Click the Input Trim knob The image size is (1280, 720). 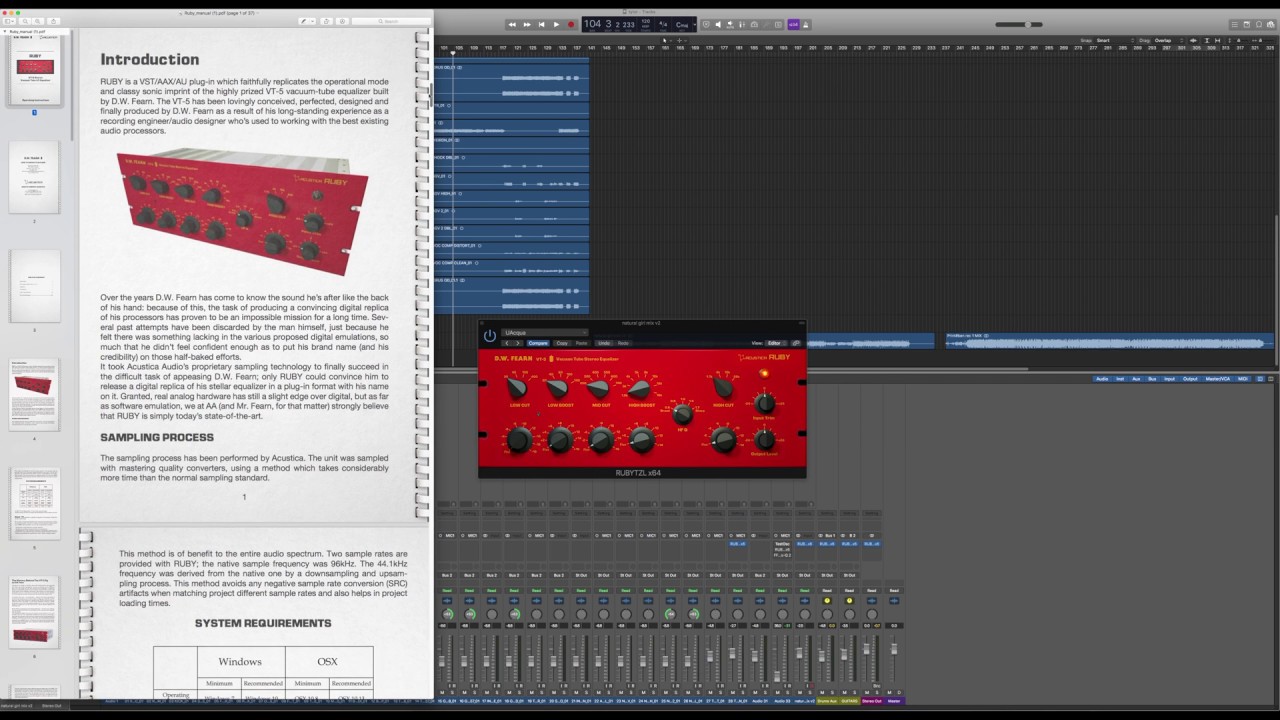pos(764,403)
